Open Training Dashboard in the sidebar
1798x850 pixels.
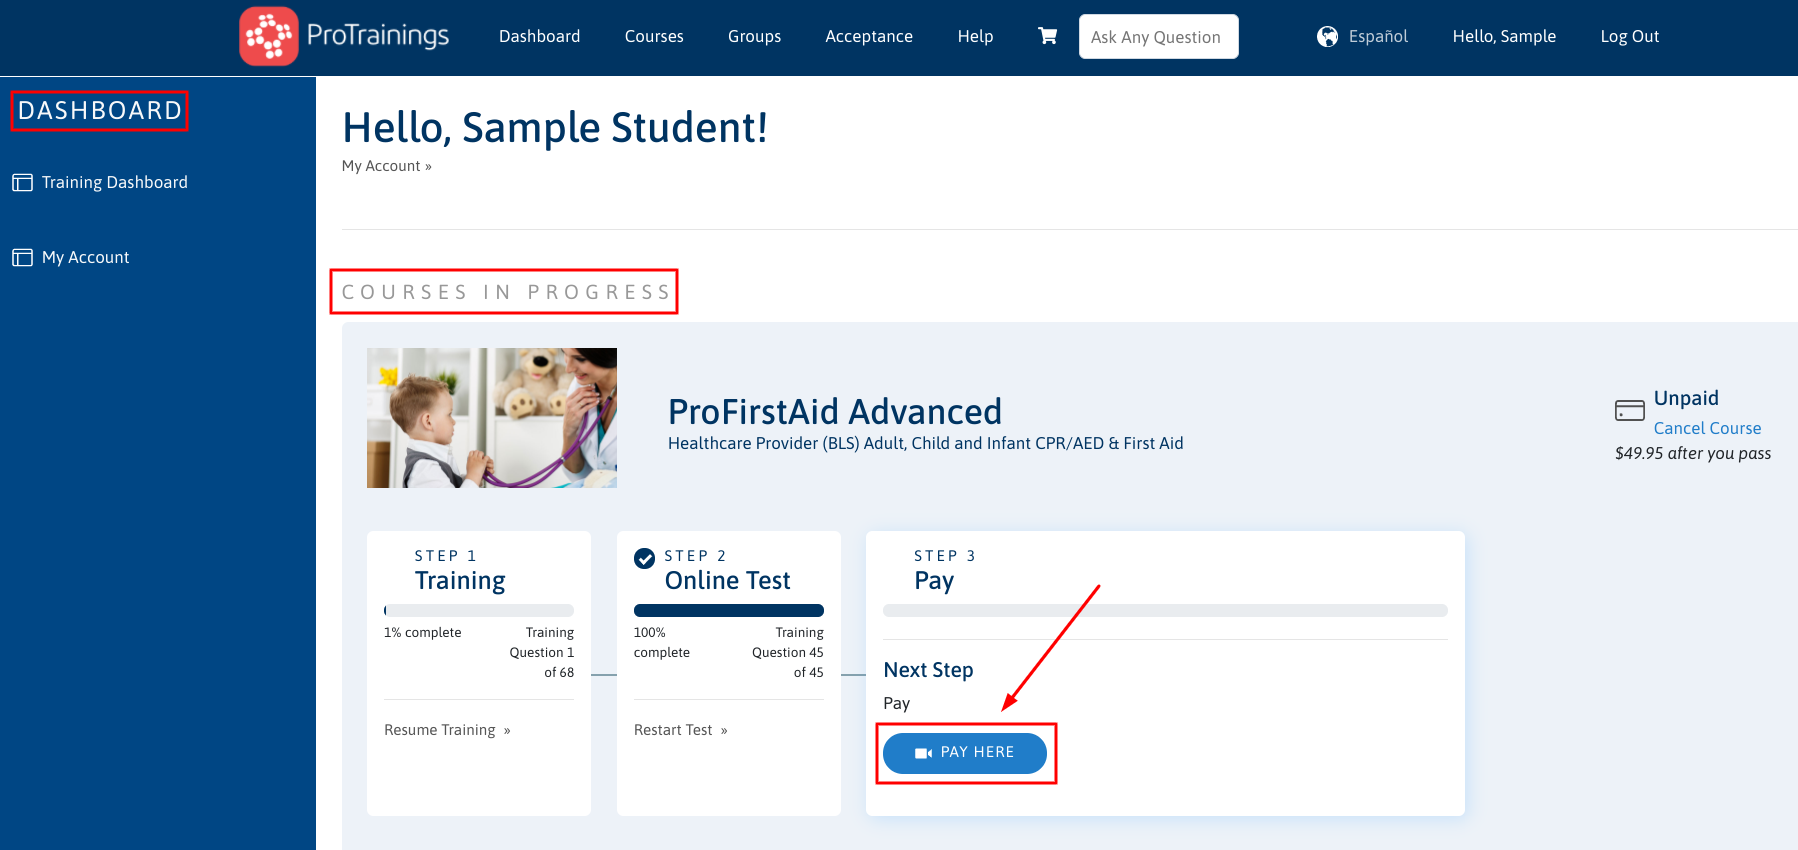tap(115, 182)
